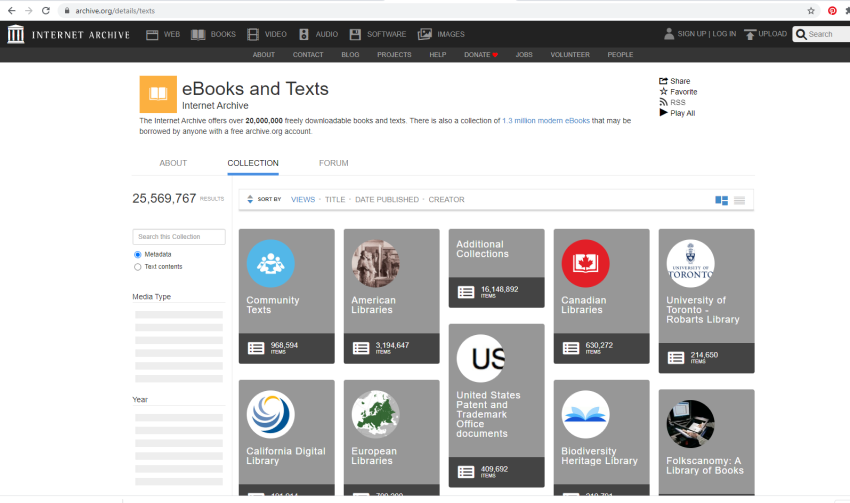The height and width of the screenshot is (503, 850).
Task: Open the FORUM tab
Action: point(333,163)
